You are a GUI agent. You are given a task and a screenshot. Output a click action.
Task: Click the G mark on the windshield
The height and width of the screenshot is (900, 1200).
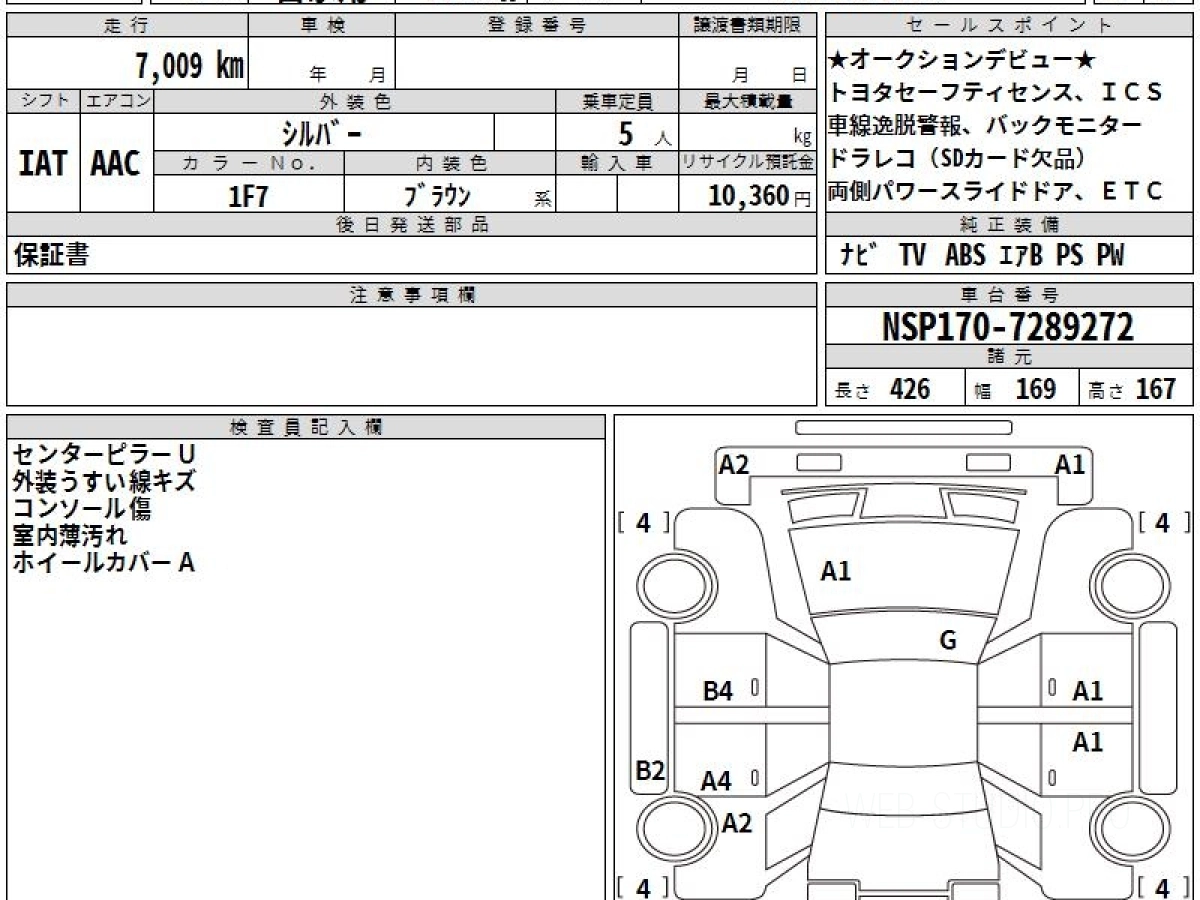948,641
